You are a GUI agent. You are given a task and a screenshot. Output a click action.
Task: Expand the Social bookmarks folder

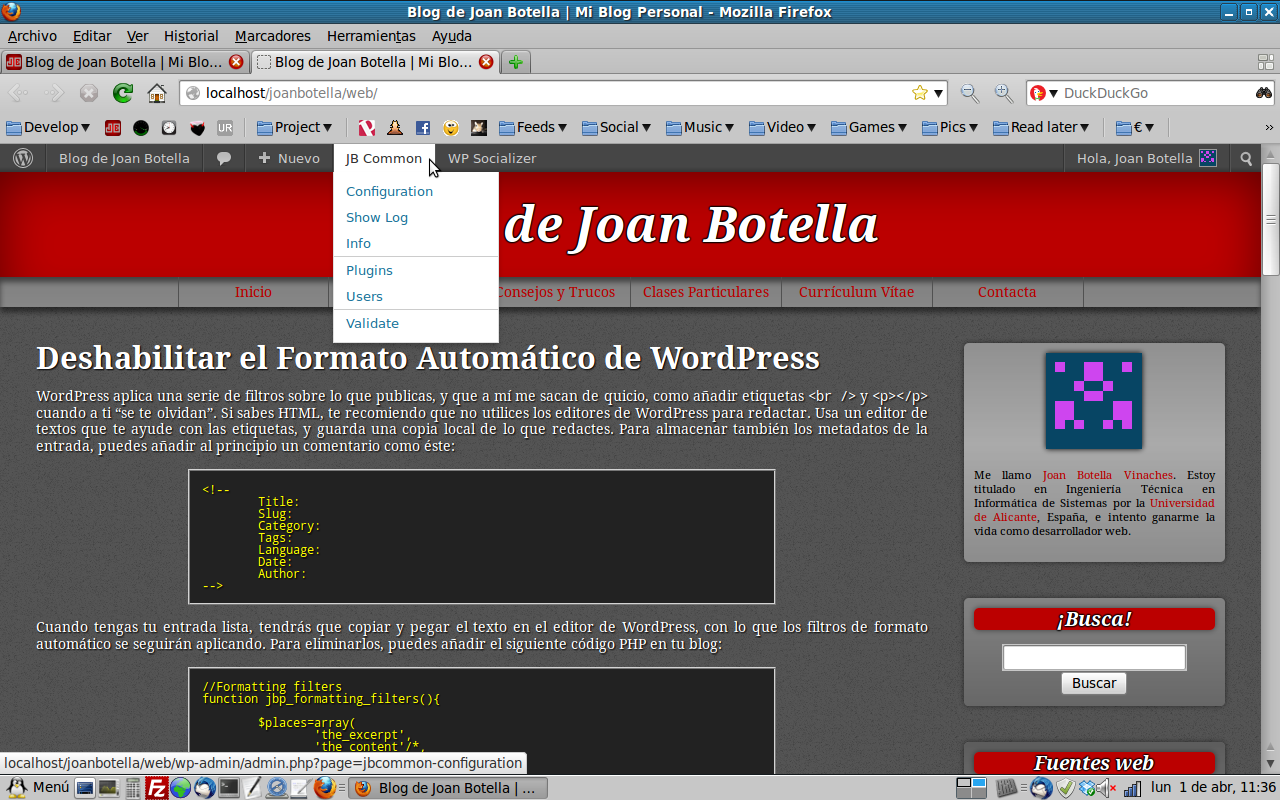pos(616,127)
